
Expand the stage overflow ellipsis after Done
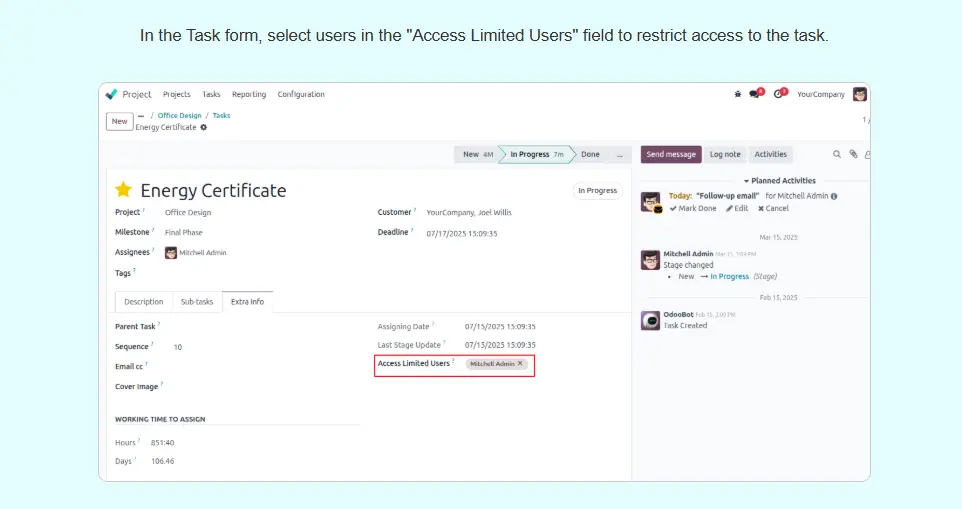pyautogui.click(x=620, y=154)
